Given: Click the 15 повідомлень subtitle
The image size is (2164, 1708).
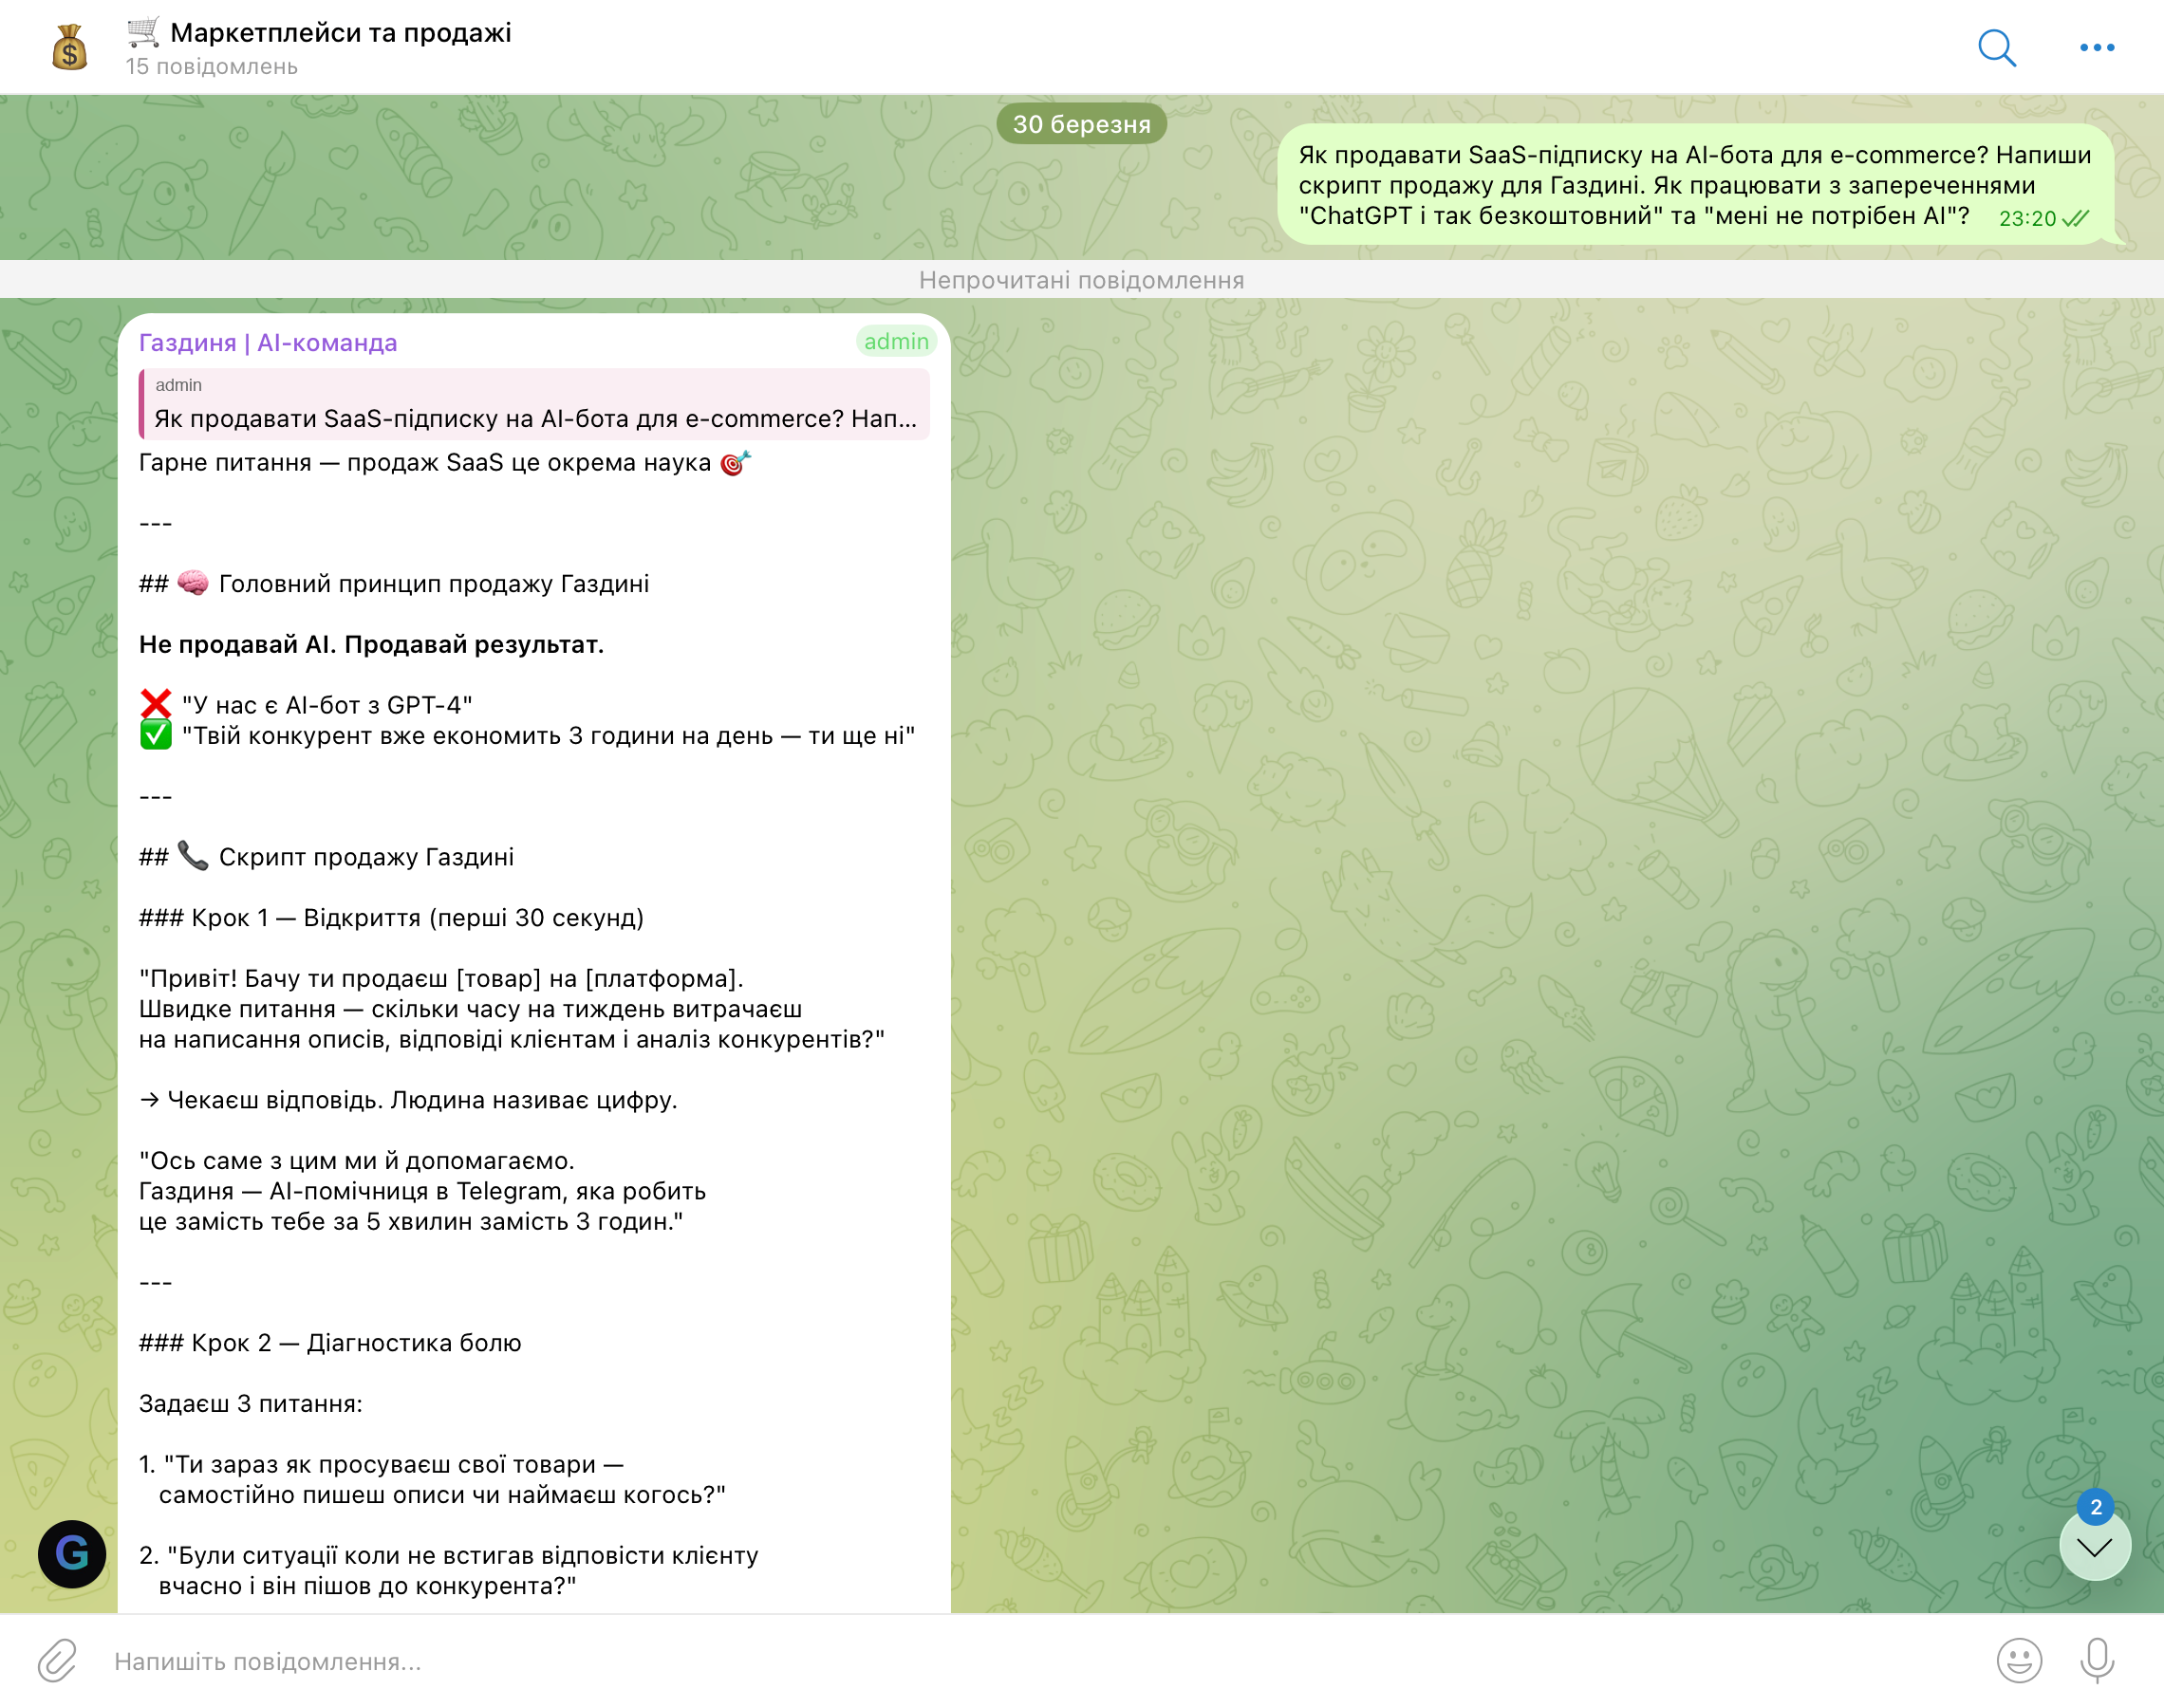Looking at the screenshot, I should tap(211, 67).
